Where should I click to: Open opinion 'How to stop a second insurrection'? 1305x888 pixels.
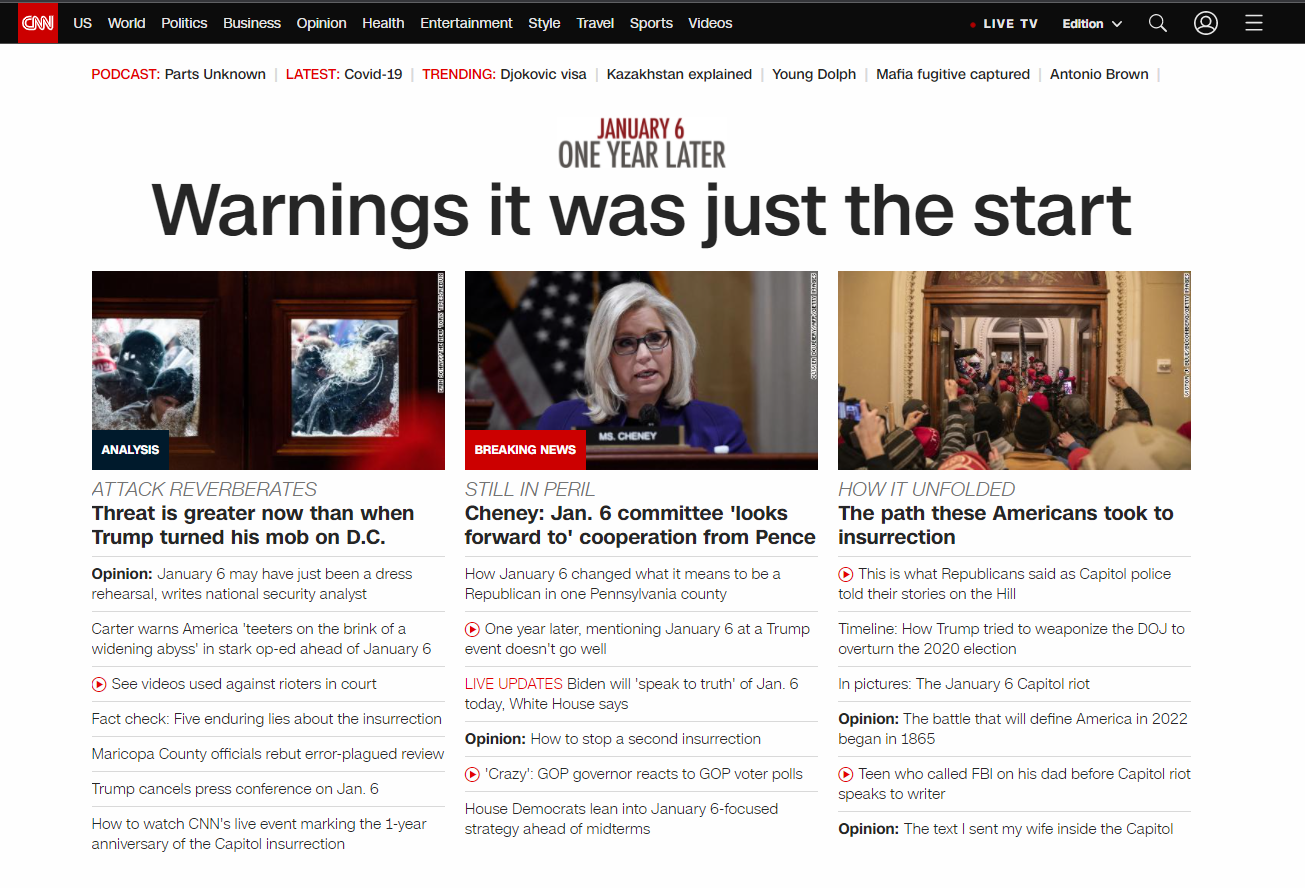click(x=613, y=739)
